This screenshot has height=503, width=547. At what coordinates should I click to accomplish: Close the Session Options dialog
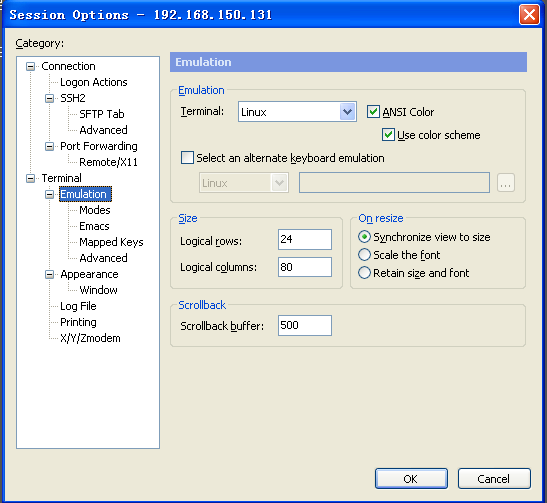click(529, 15)
